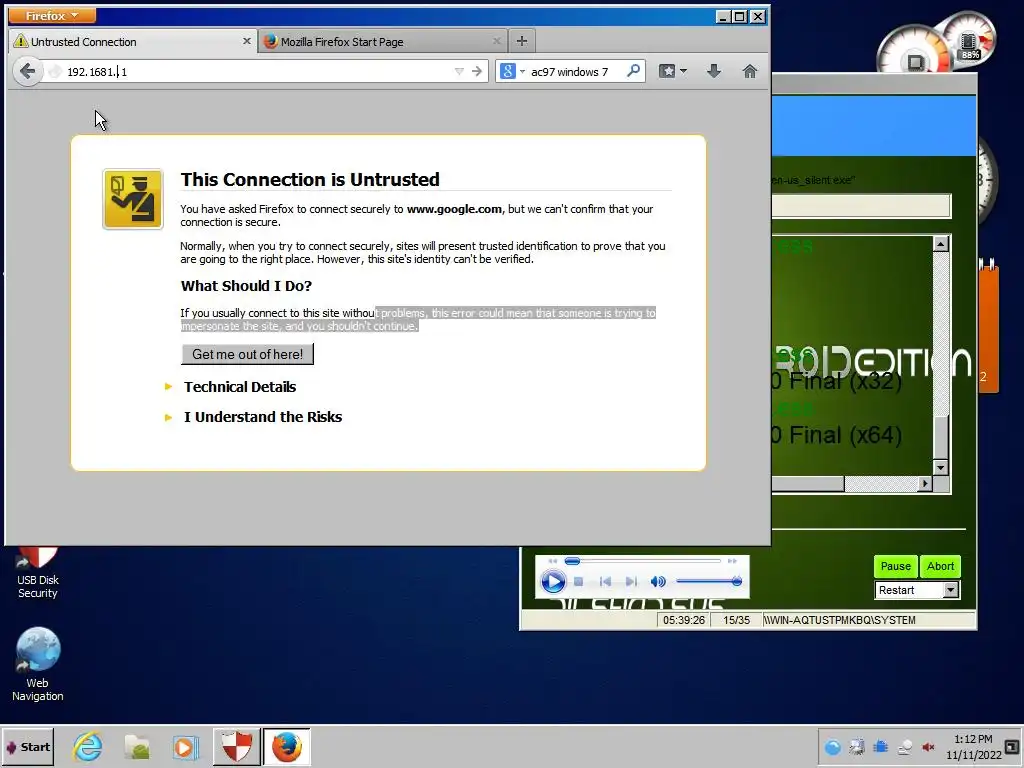
Task: Close the Mozilla Firefox Start Page tab
Action: 496,40
